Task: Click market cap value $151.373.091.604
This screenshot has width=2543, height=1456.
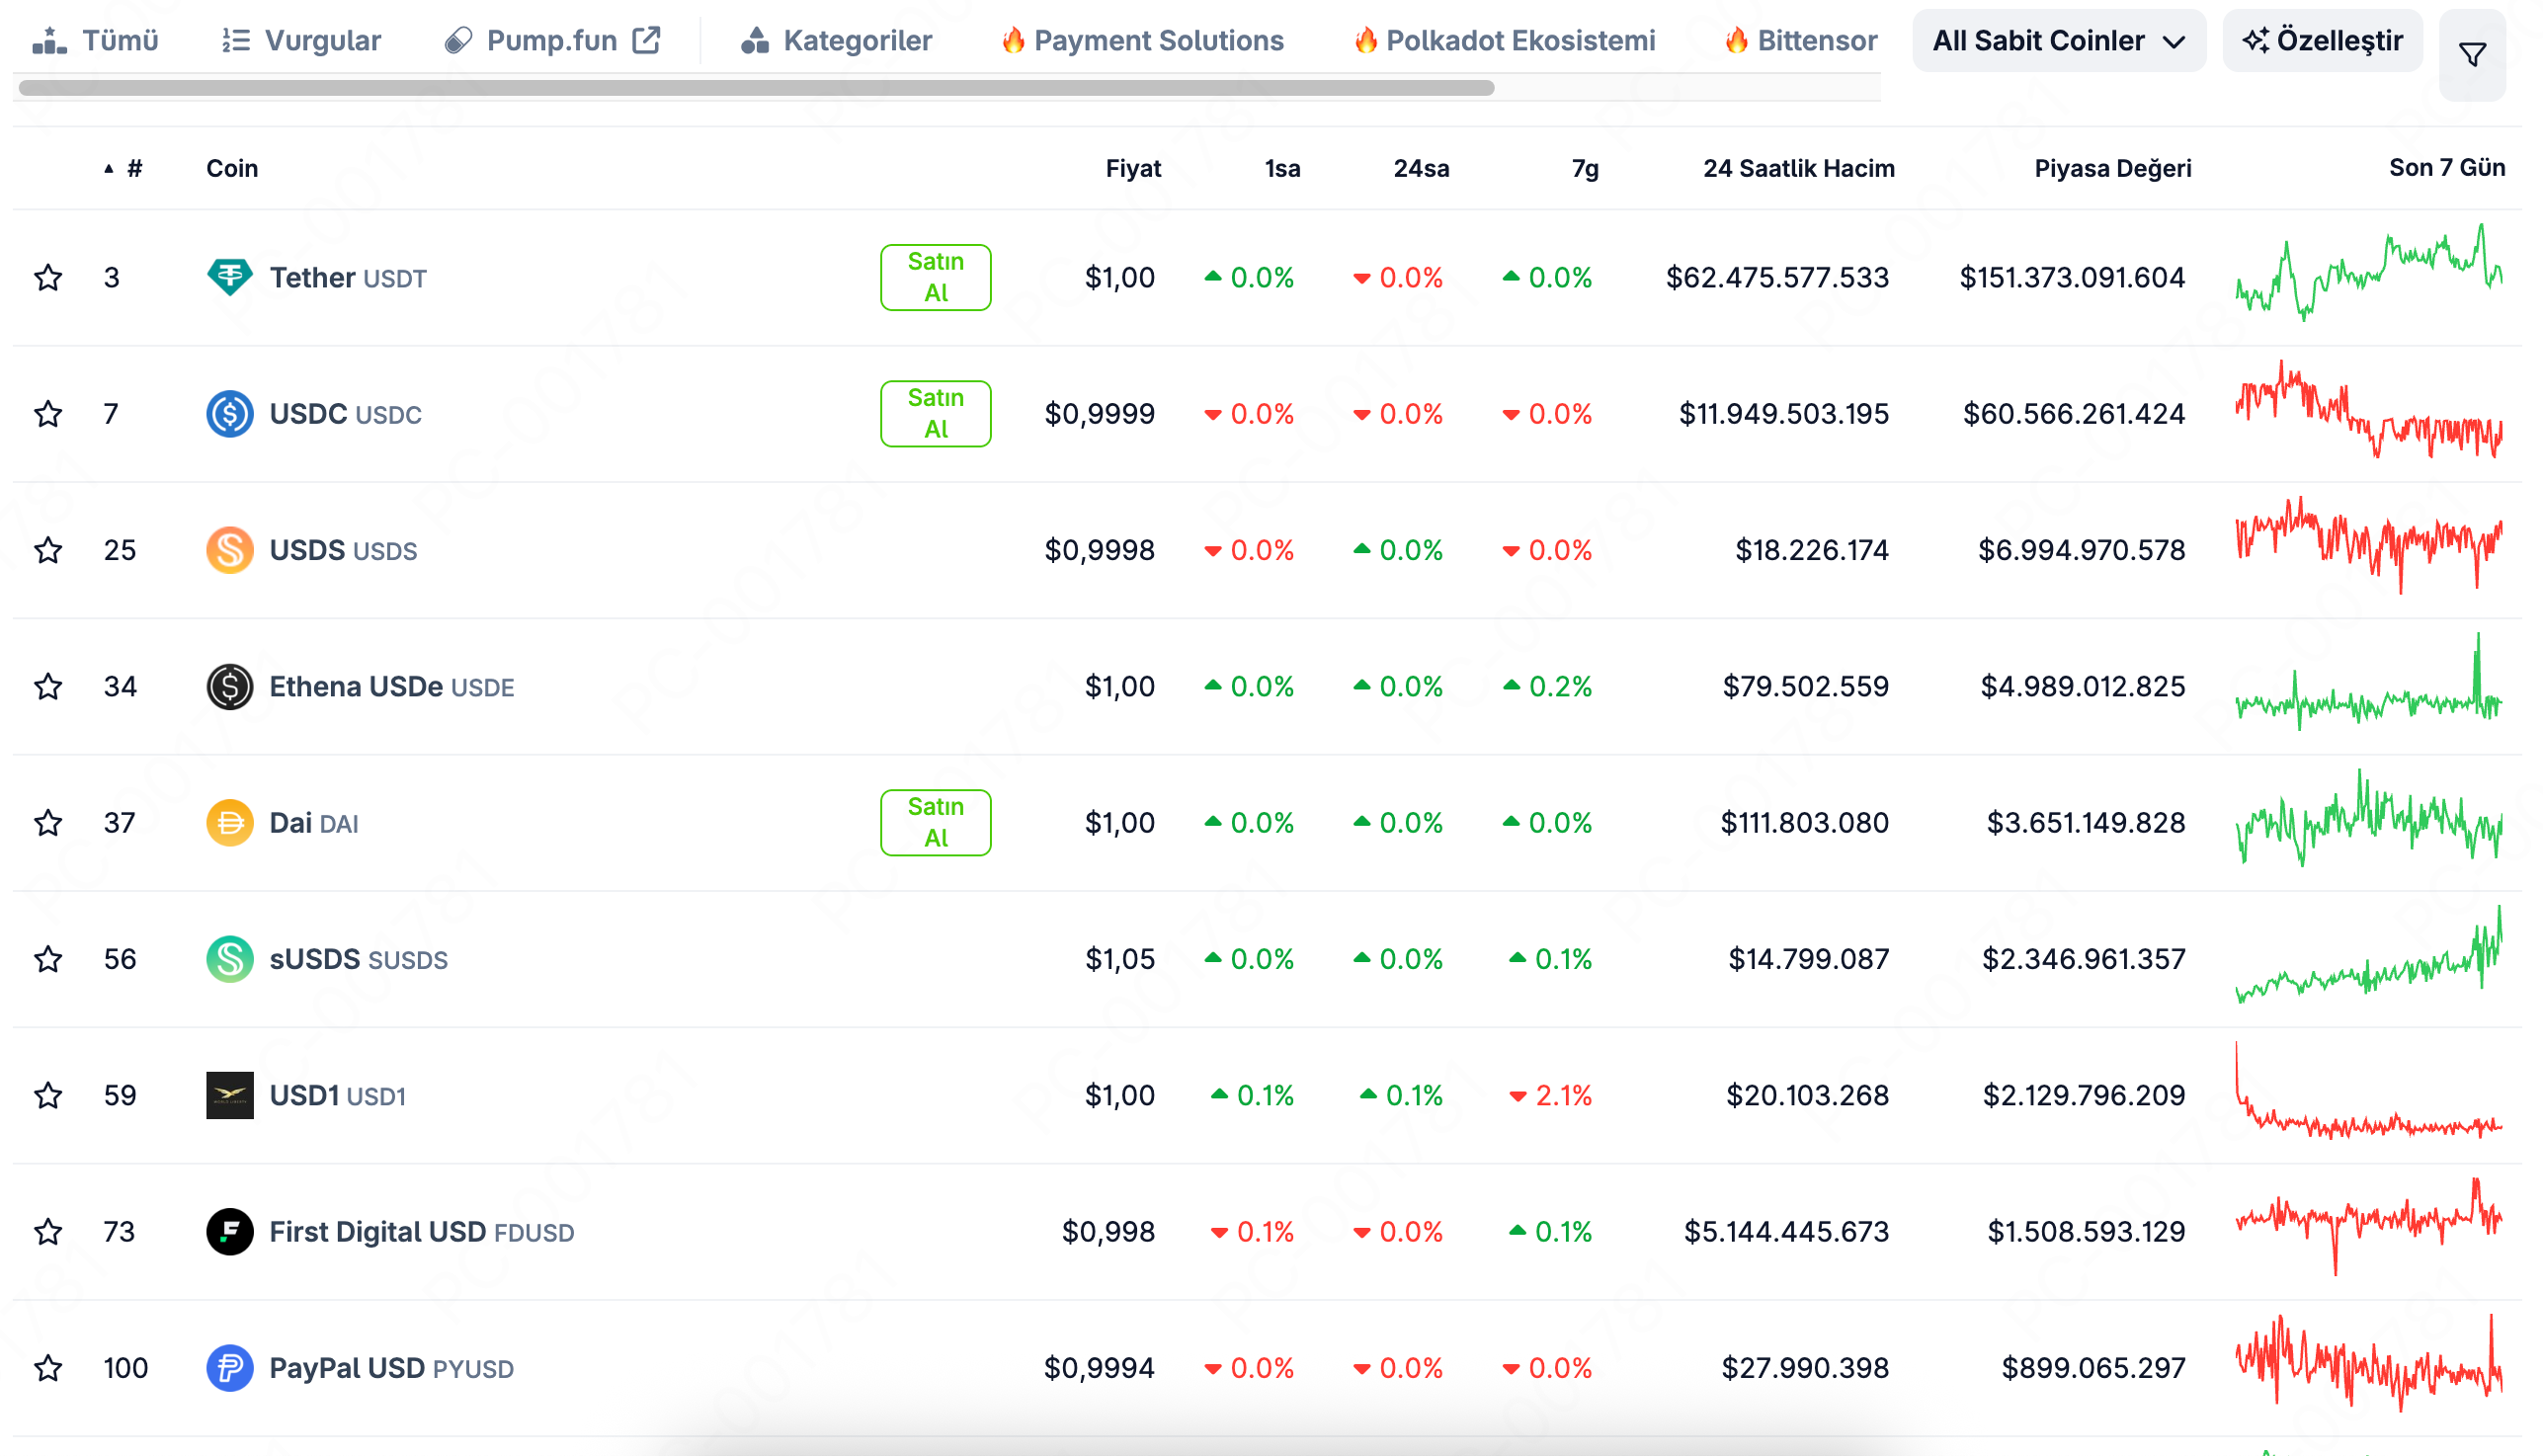Action: (2071, 277)
